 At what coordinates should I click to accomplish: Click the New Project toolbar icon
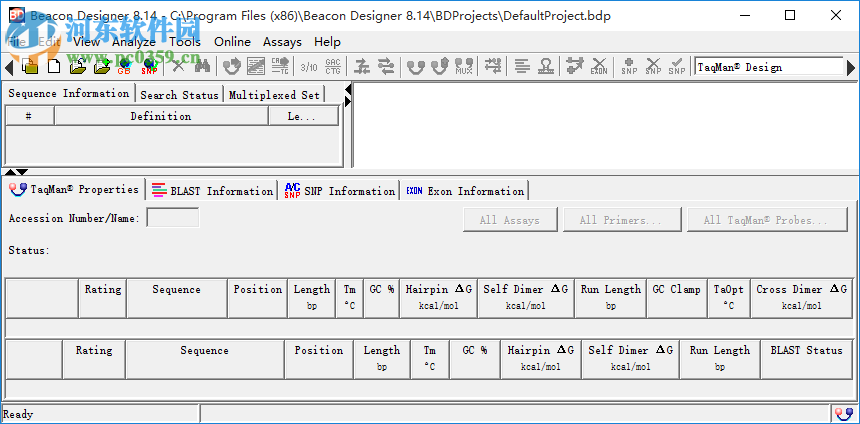coord(30,67)
